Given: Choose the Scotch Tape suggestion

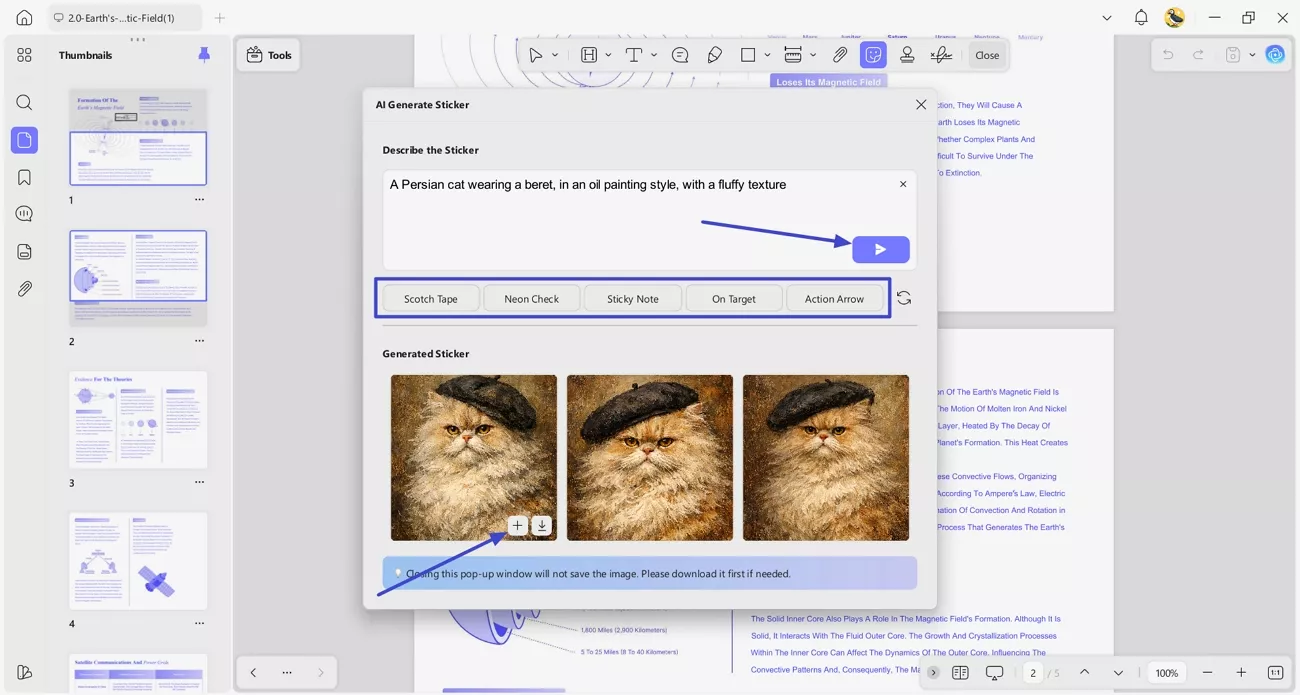Looking at the screenshot, I should click(x=431, y=298).
